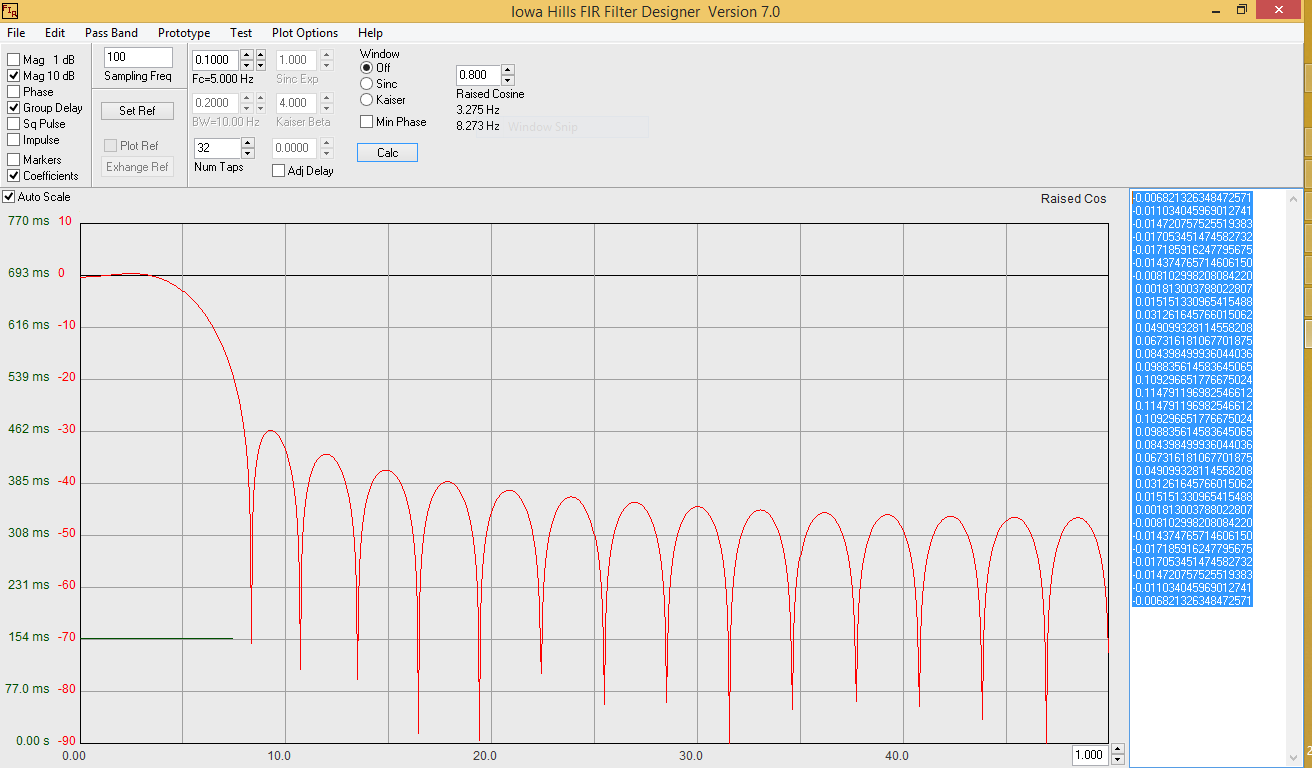Click the '8.273 Hz' readout text
Viewport: 1312px width, 768px height.
point(478,126)
